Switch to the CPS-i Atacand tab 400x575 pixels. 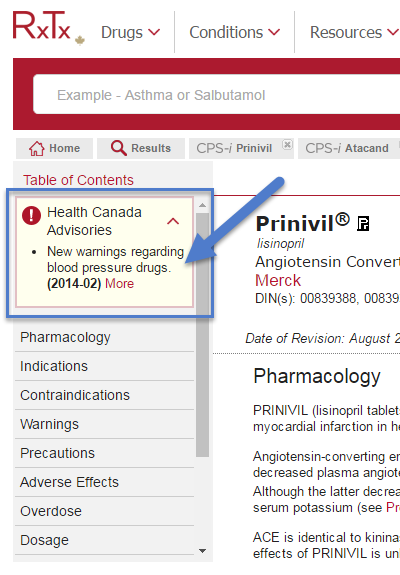click(x=347, y=149)
